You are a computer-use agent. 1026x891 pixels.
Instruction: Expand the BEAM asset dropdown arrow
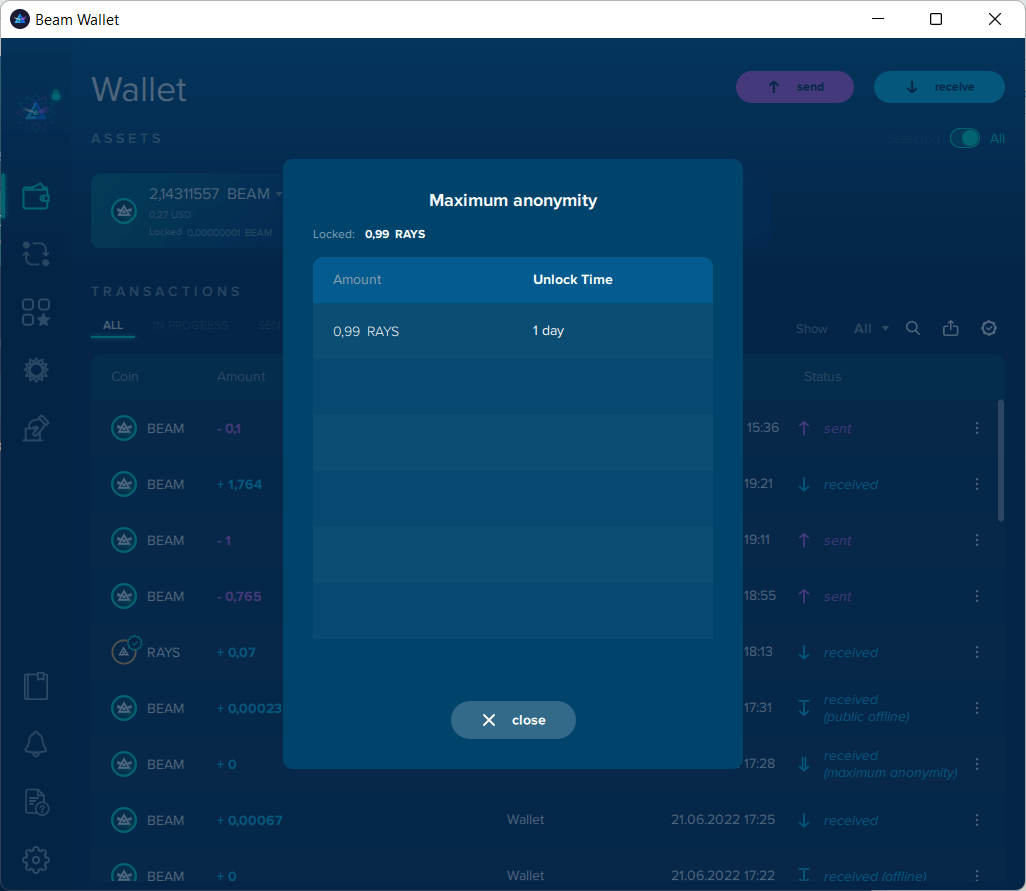[x=279, y=194]
